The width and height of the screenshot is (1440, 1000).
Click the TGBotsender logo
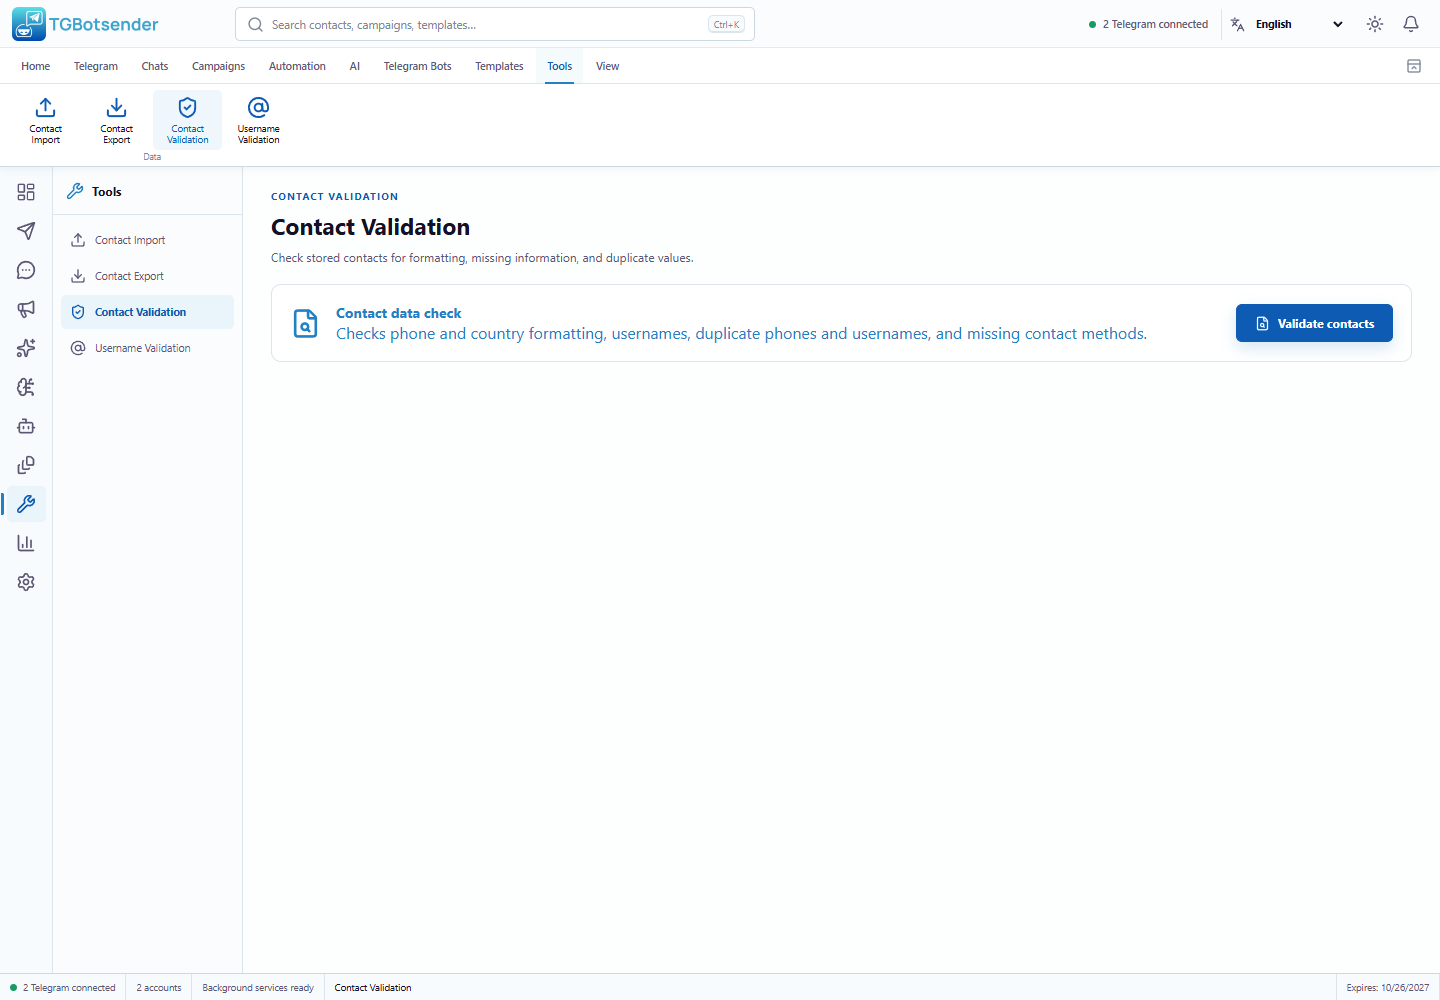coord(86,24)
